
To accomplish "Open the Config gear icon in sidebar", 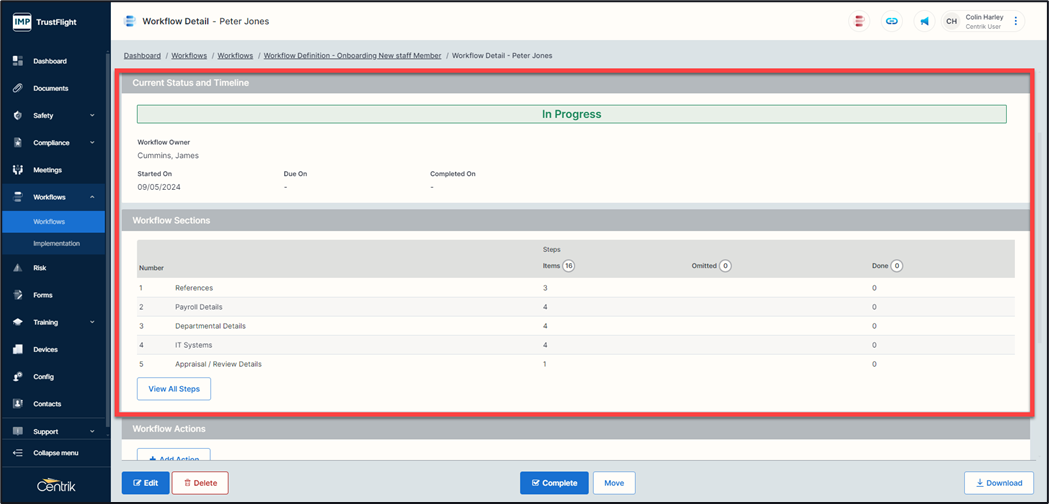I will point(18,377).
